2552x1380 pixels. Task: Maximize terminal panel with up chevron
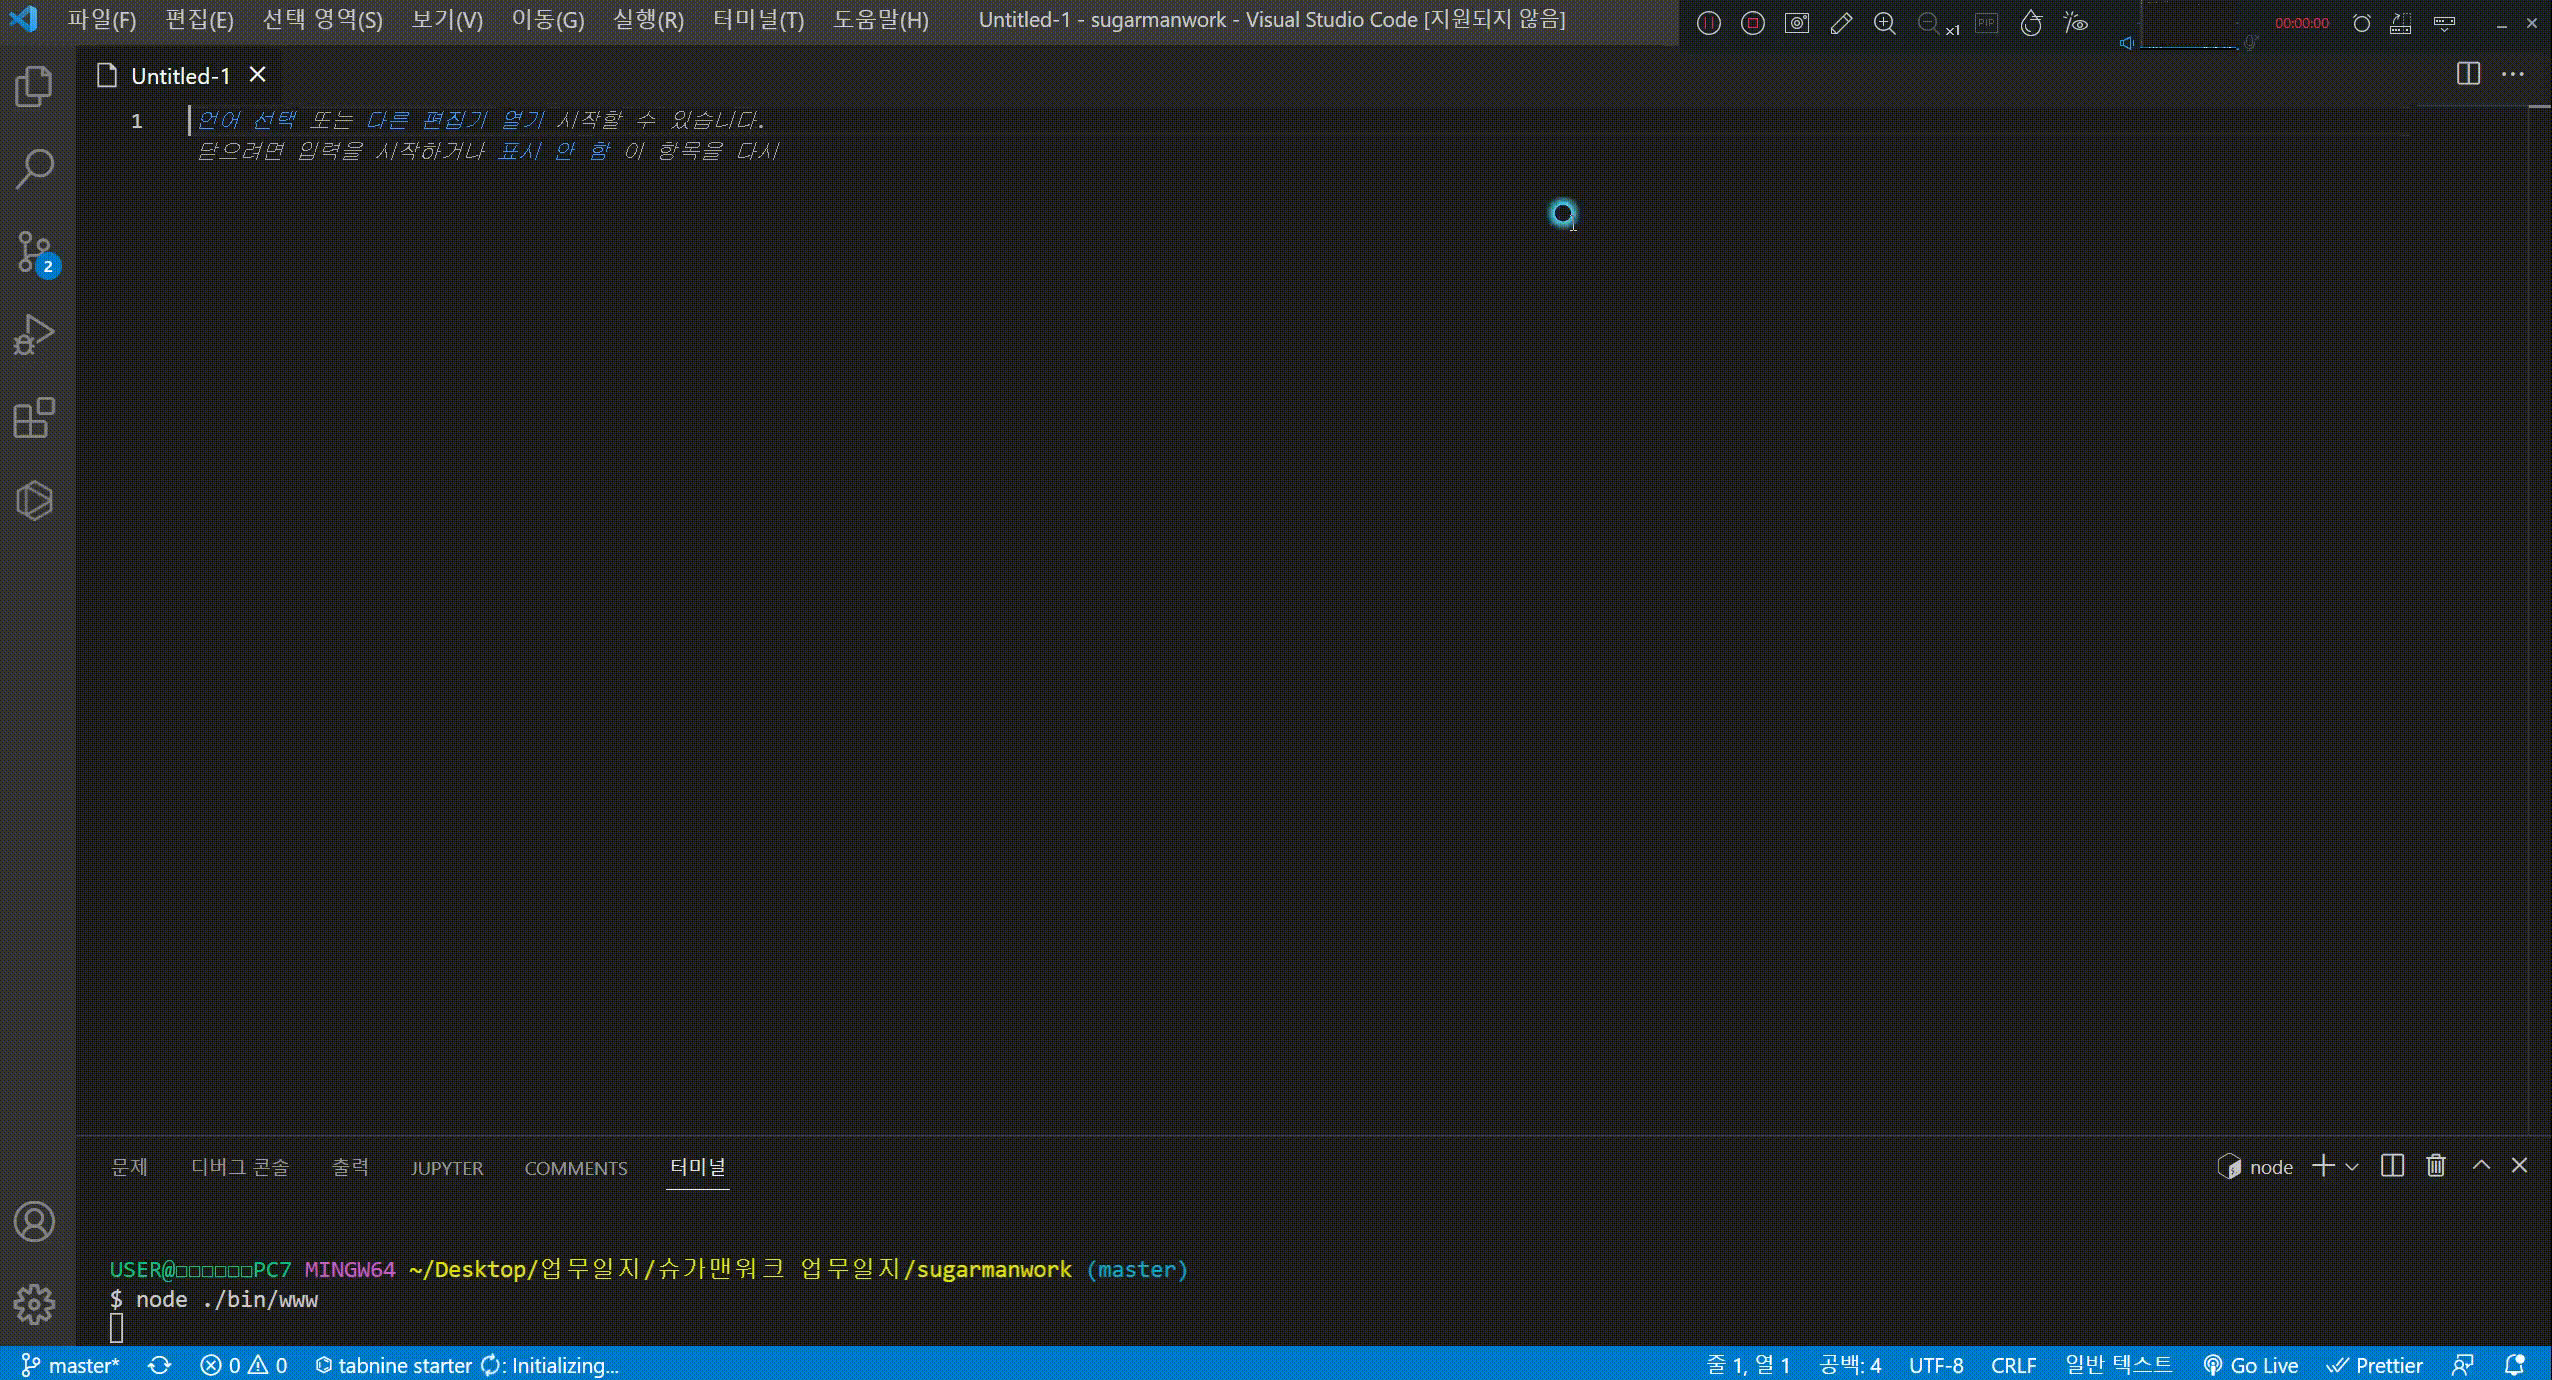(x=2481, y=1166)
